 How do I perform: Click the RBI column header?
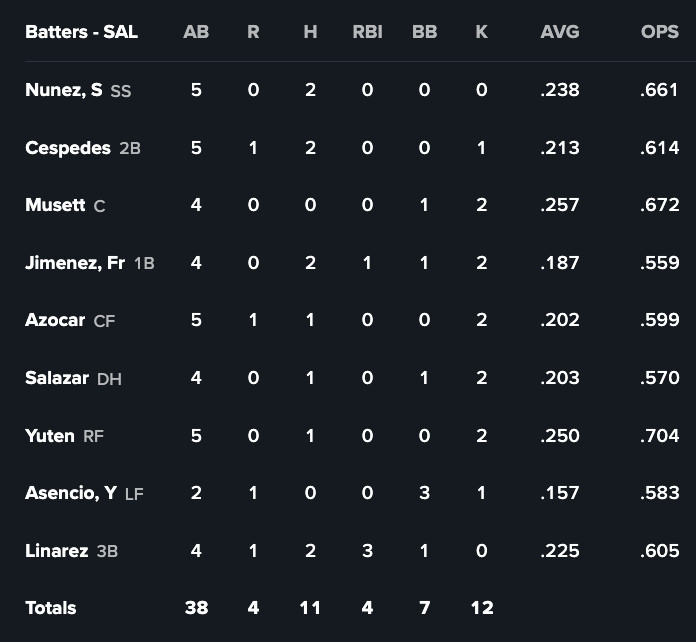pos(367,32)
